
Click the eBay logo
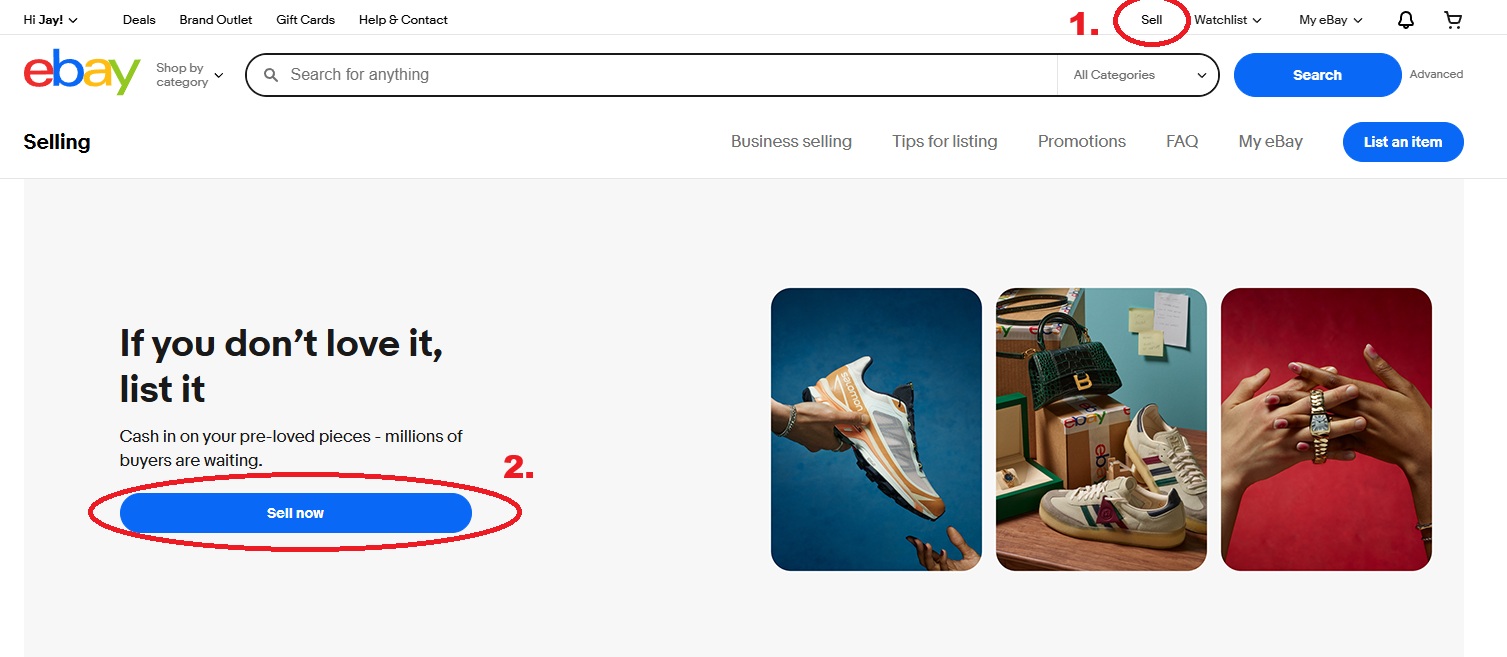82,73
